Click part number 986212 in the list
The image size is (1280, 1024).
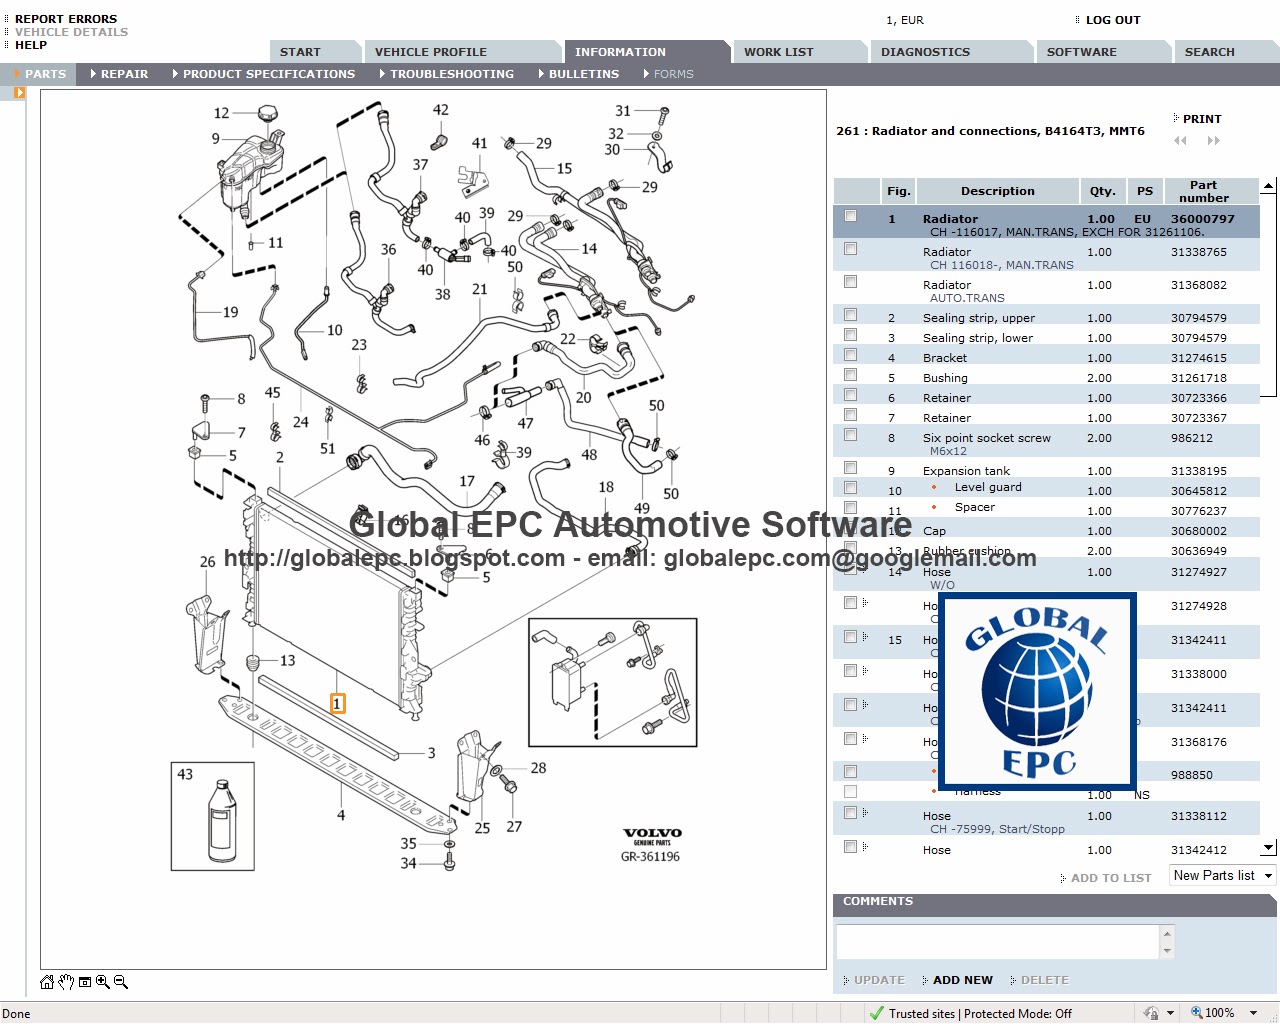click(1191, 438)
